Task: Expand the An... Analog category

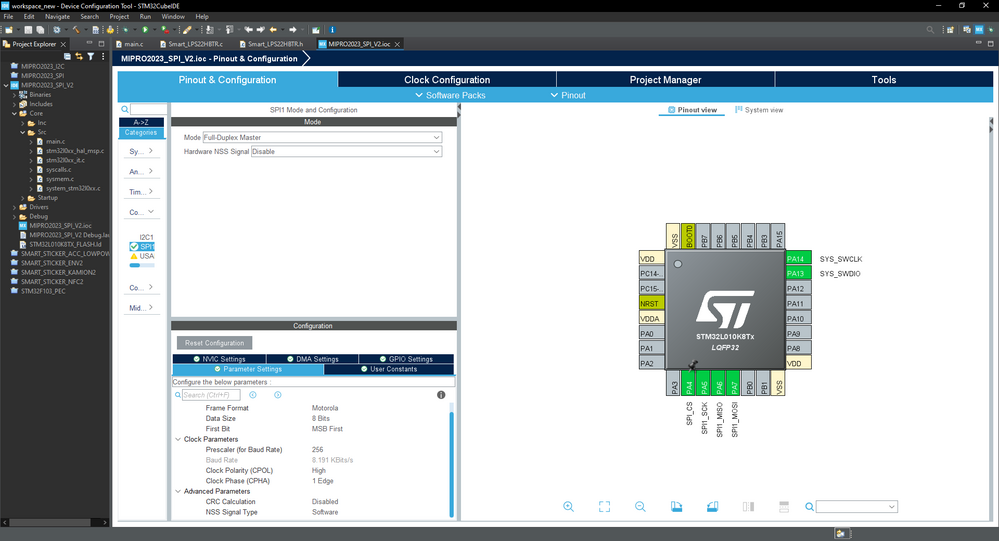Action: coord(141,171)
